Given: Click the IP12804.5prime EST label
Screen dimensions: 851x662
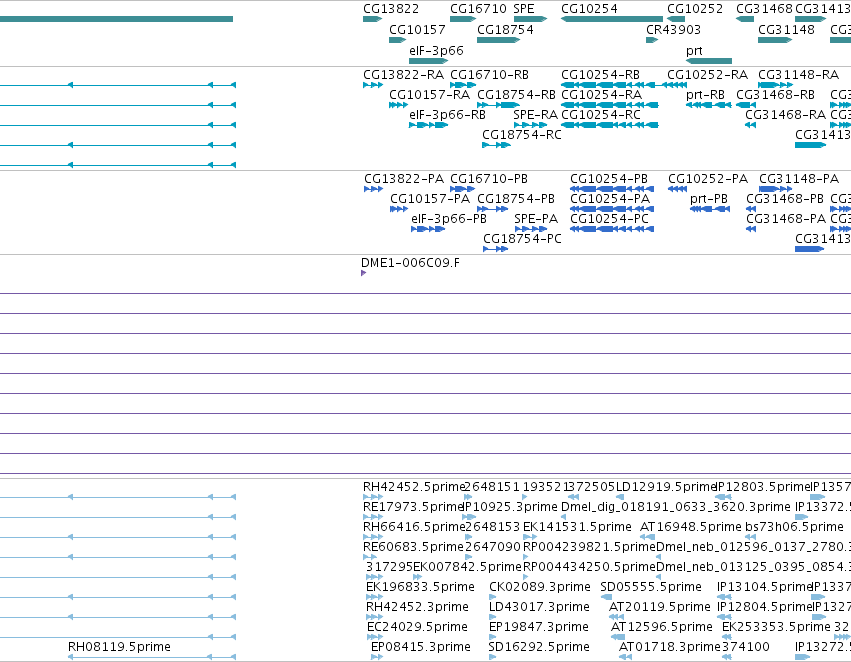Looking at the screenshot, I should [x=764, y=607].
